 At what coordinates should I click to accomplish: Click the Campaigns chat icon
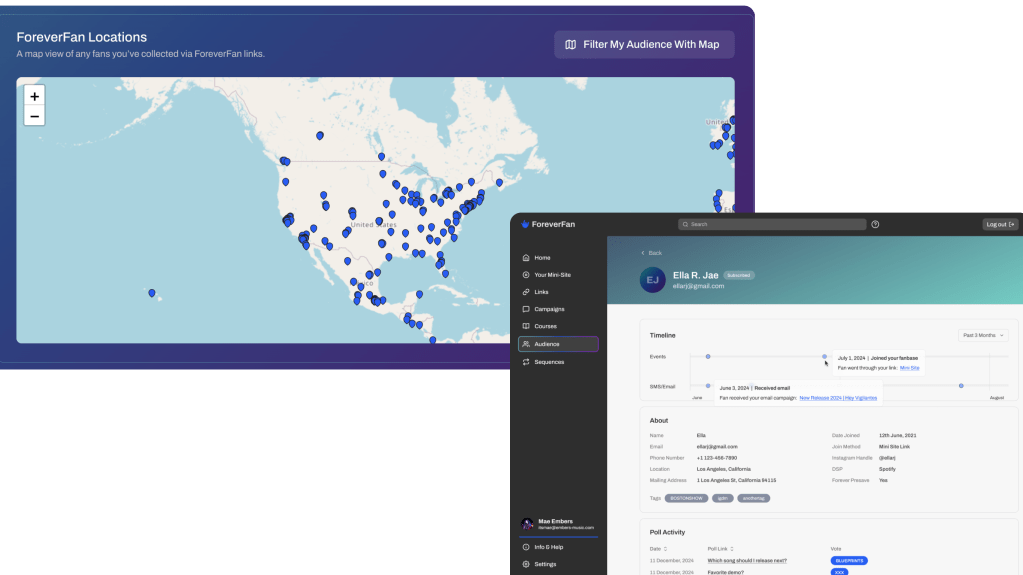(x=526, y=309)
